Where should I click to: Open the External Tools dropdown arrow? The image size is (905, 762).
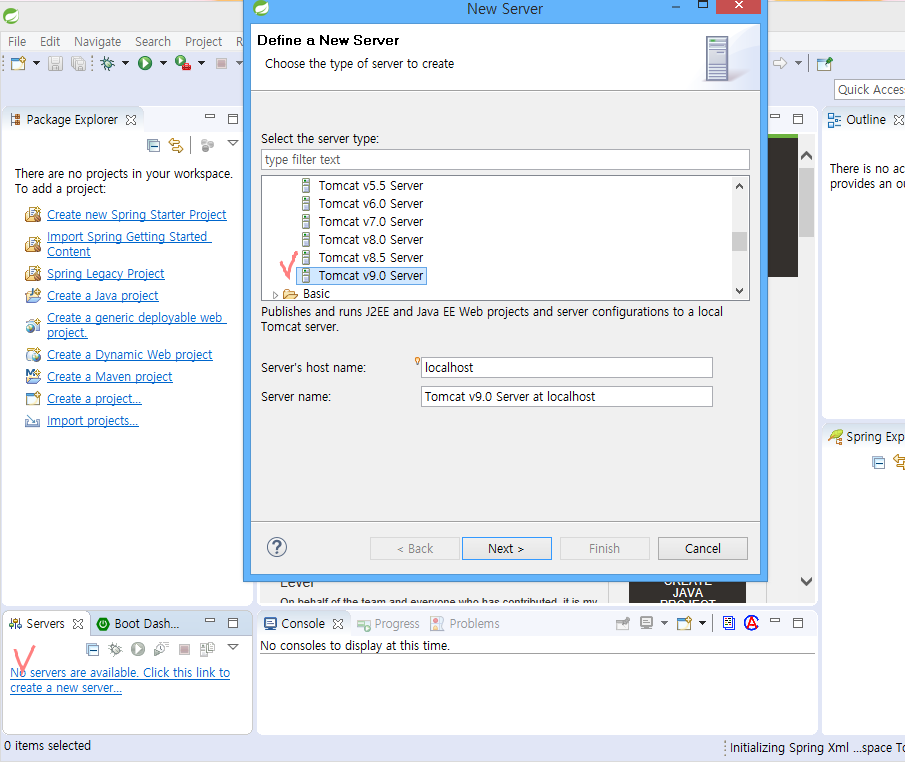(x=201, y=63)
